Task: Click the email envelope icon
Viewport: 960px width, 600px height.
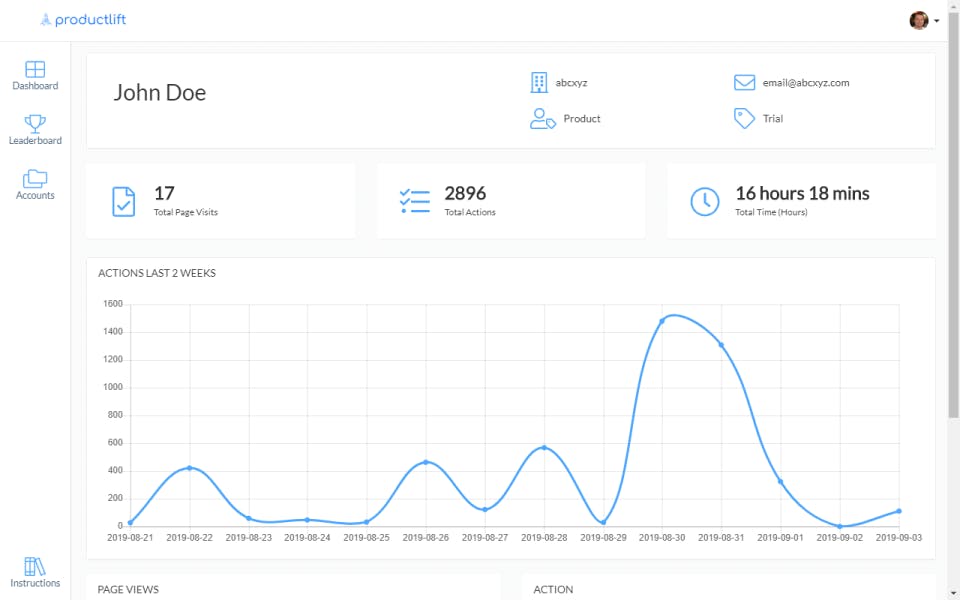Action: (x=744, y=82)
